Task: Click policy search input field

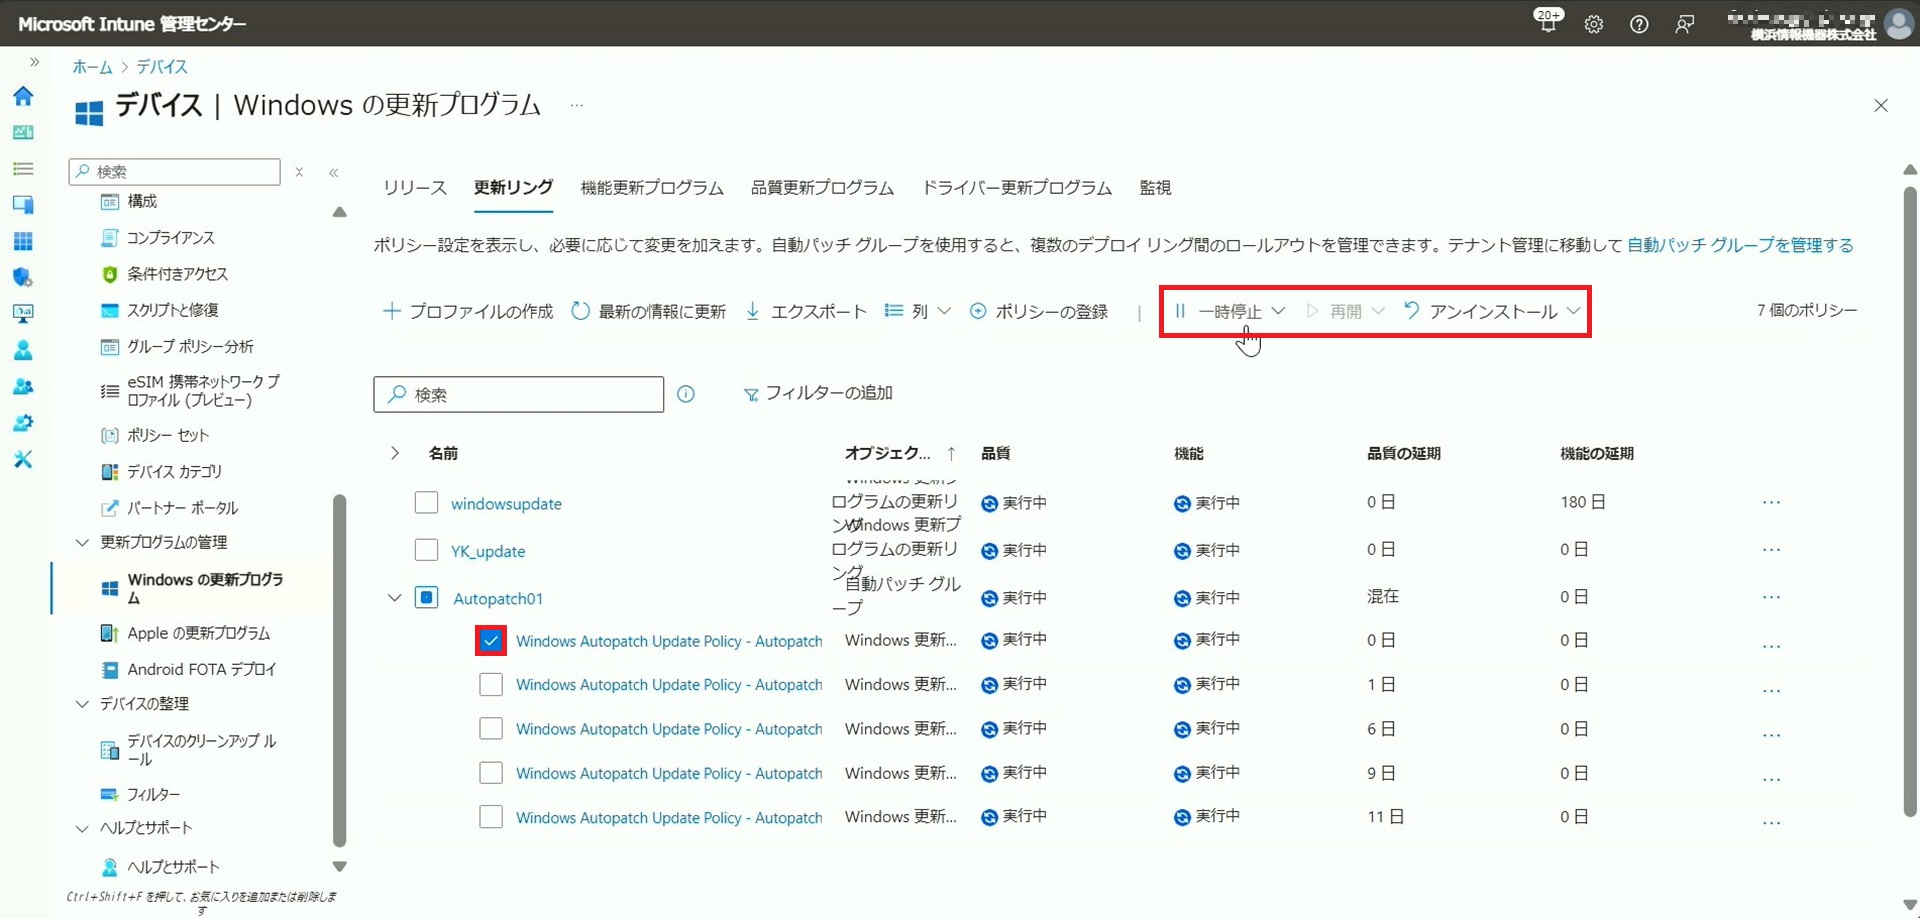Action: (x=519, y=394)
